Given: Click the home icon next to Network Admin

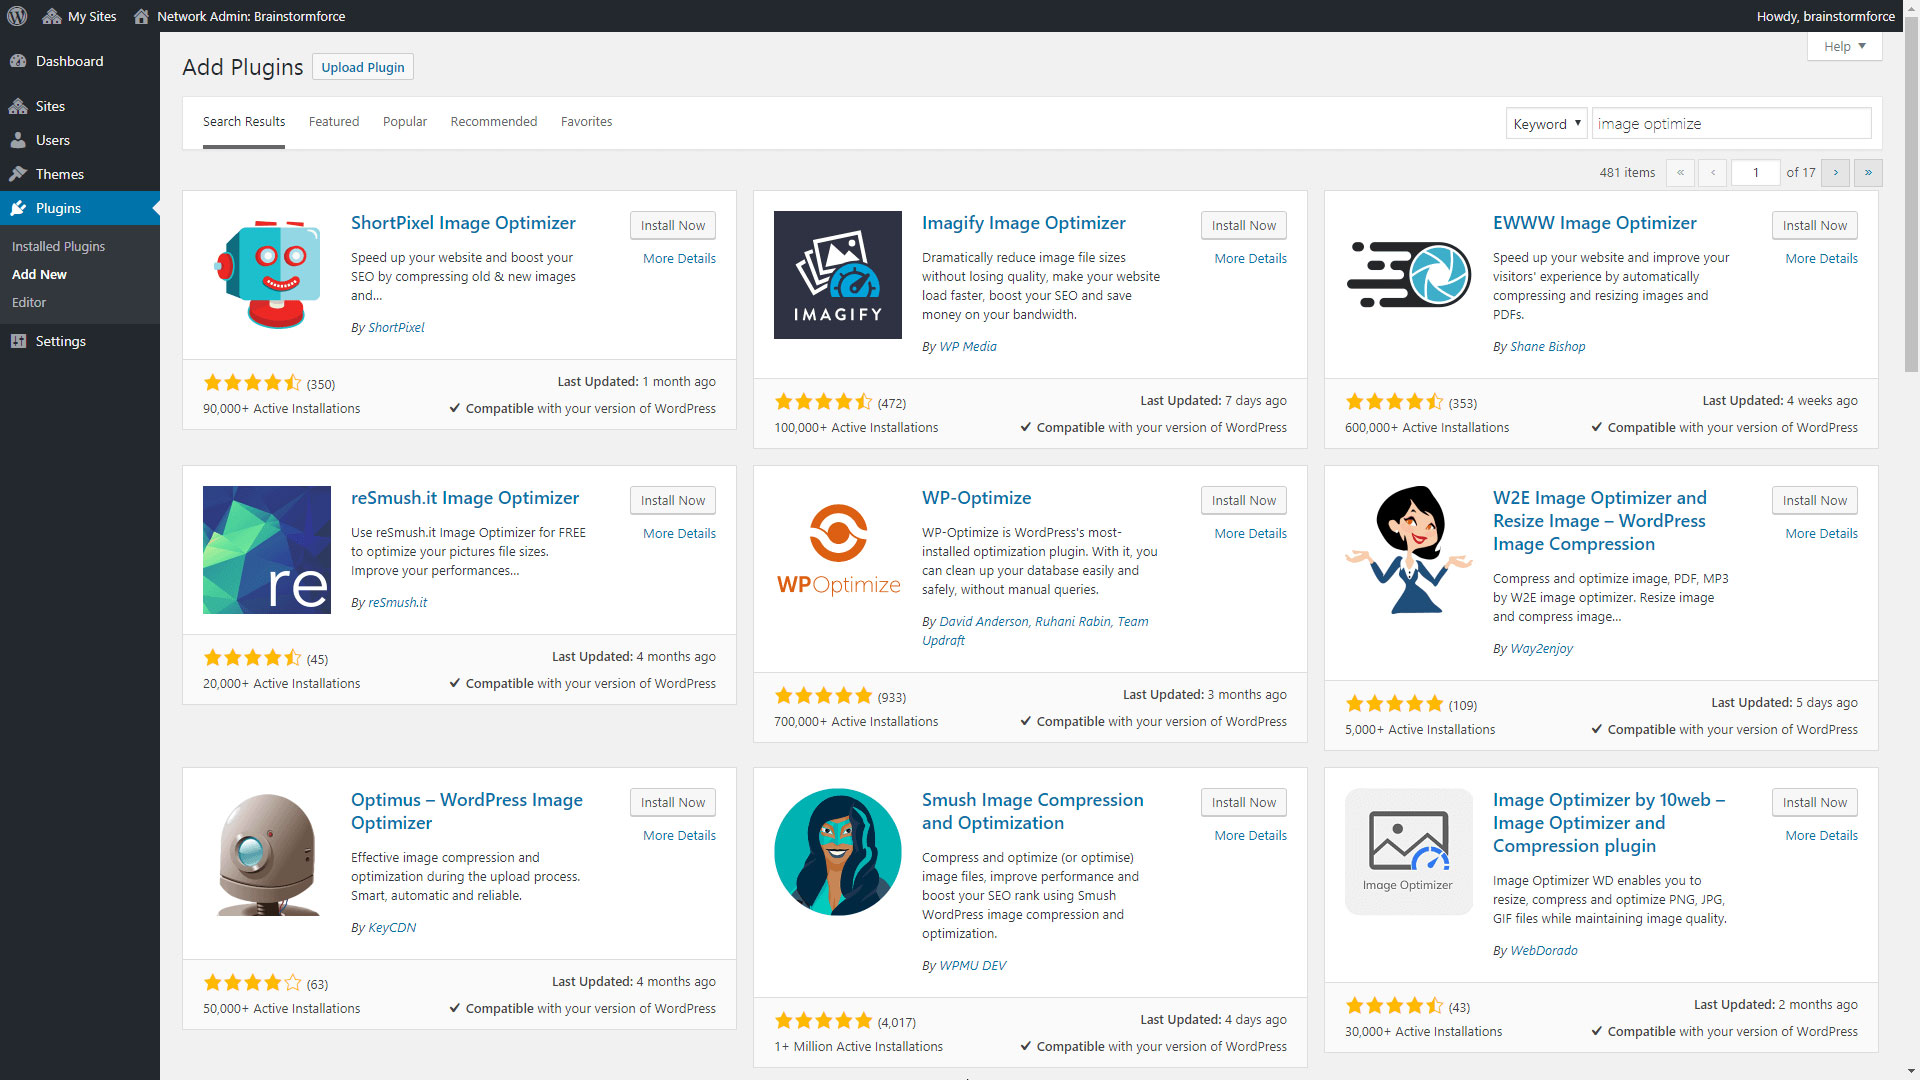Looking at the screenshot, I should coord(140,16).
